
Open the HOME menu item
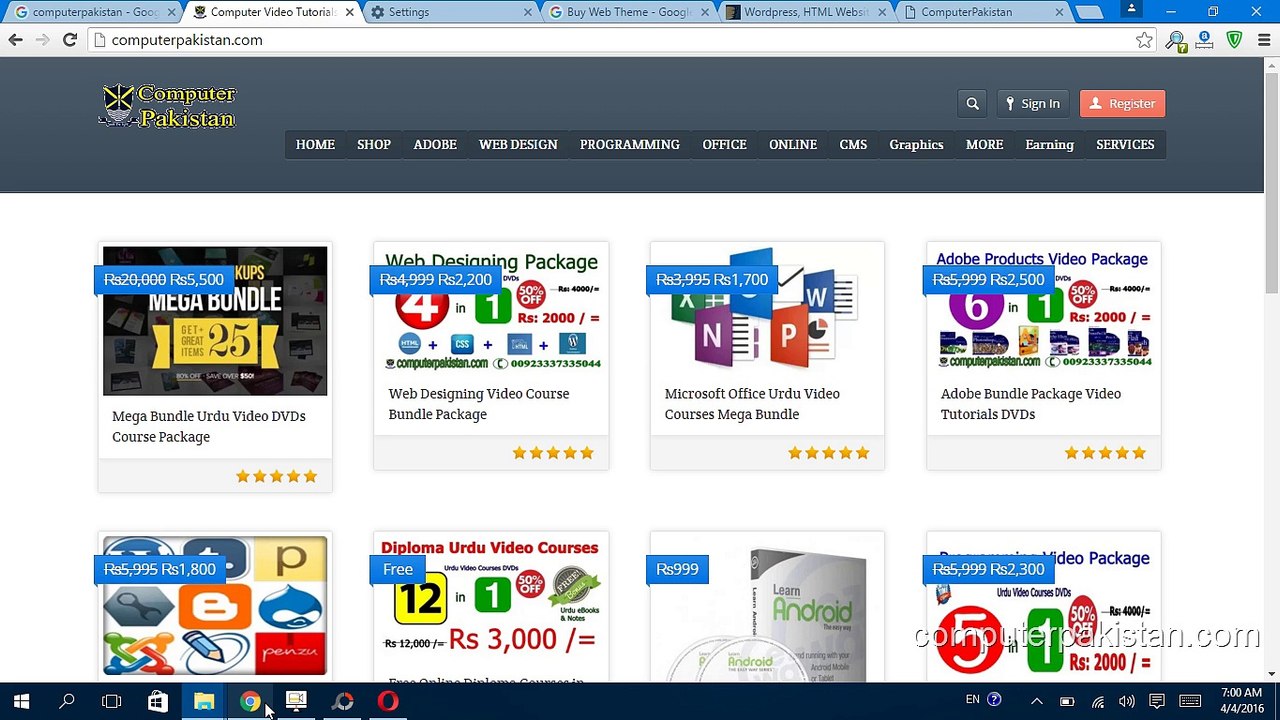click(315, 144)
